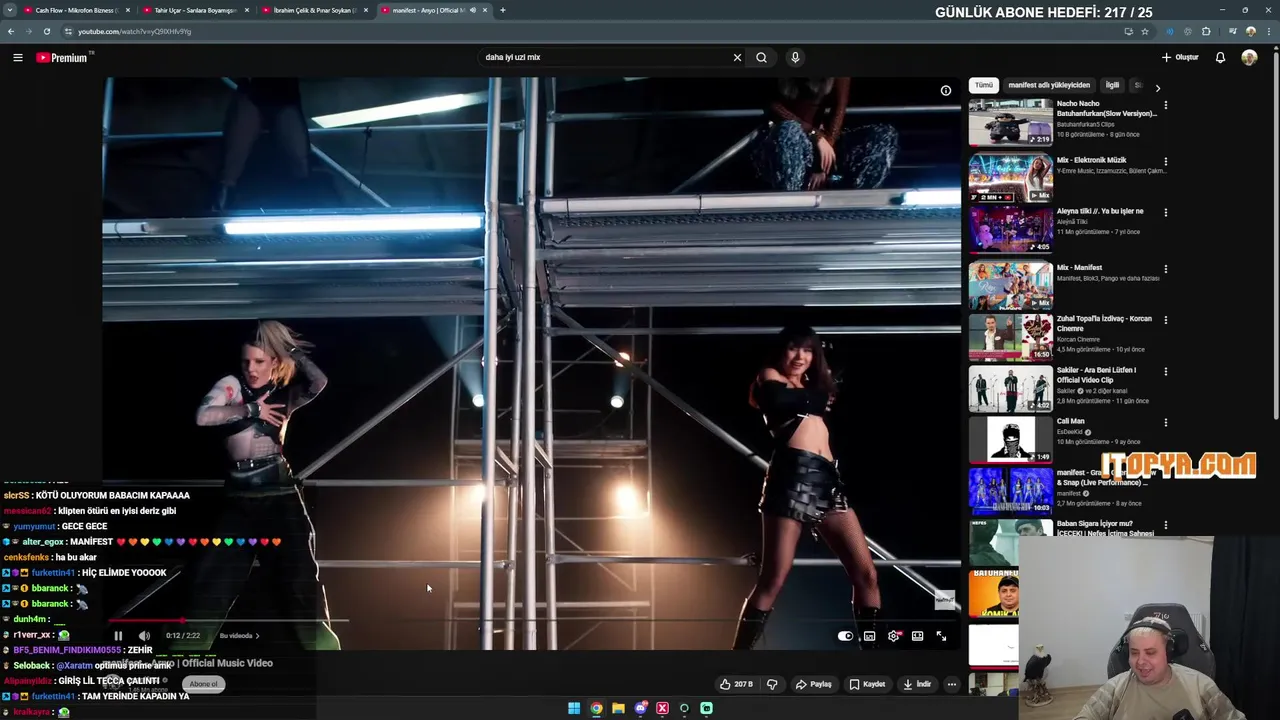Toggle autoplay switch in player
The image size is (1280, 720).
coord(845,636)
